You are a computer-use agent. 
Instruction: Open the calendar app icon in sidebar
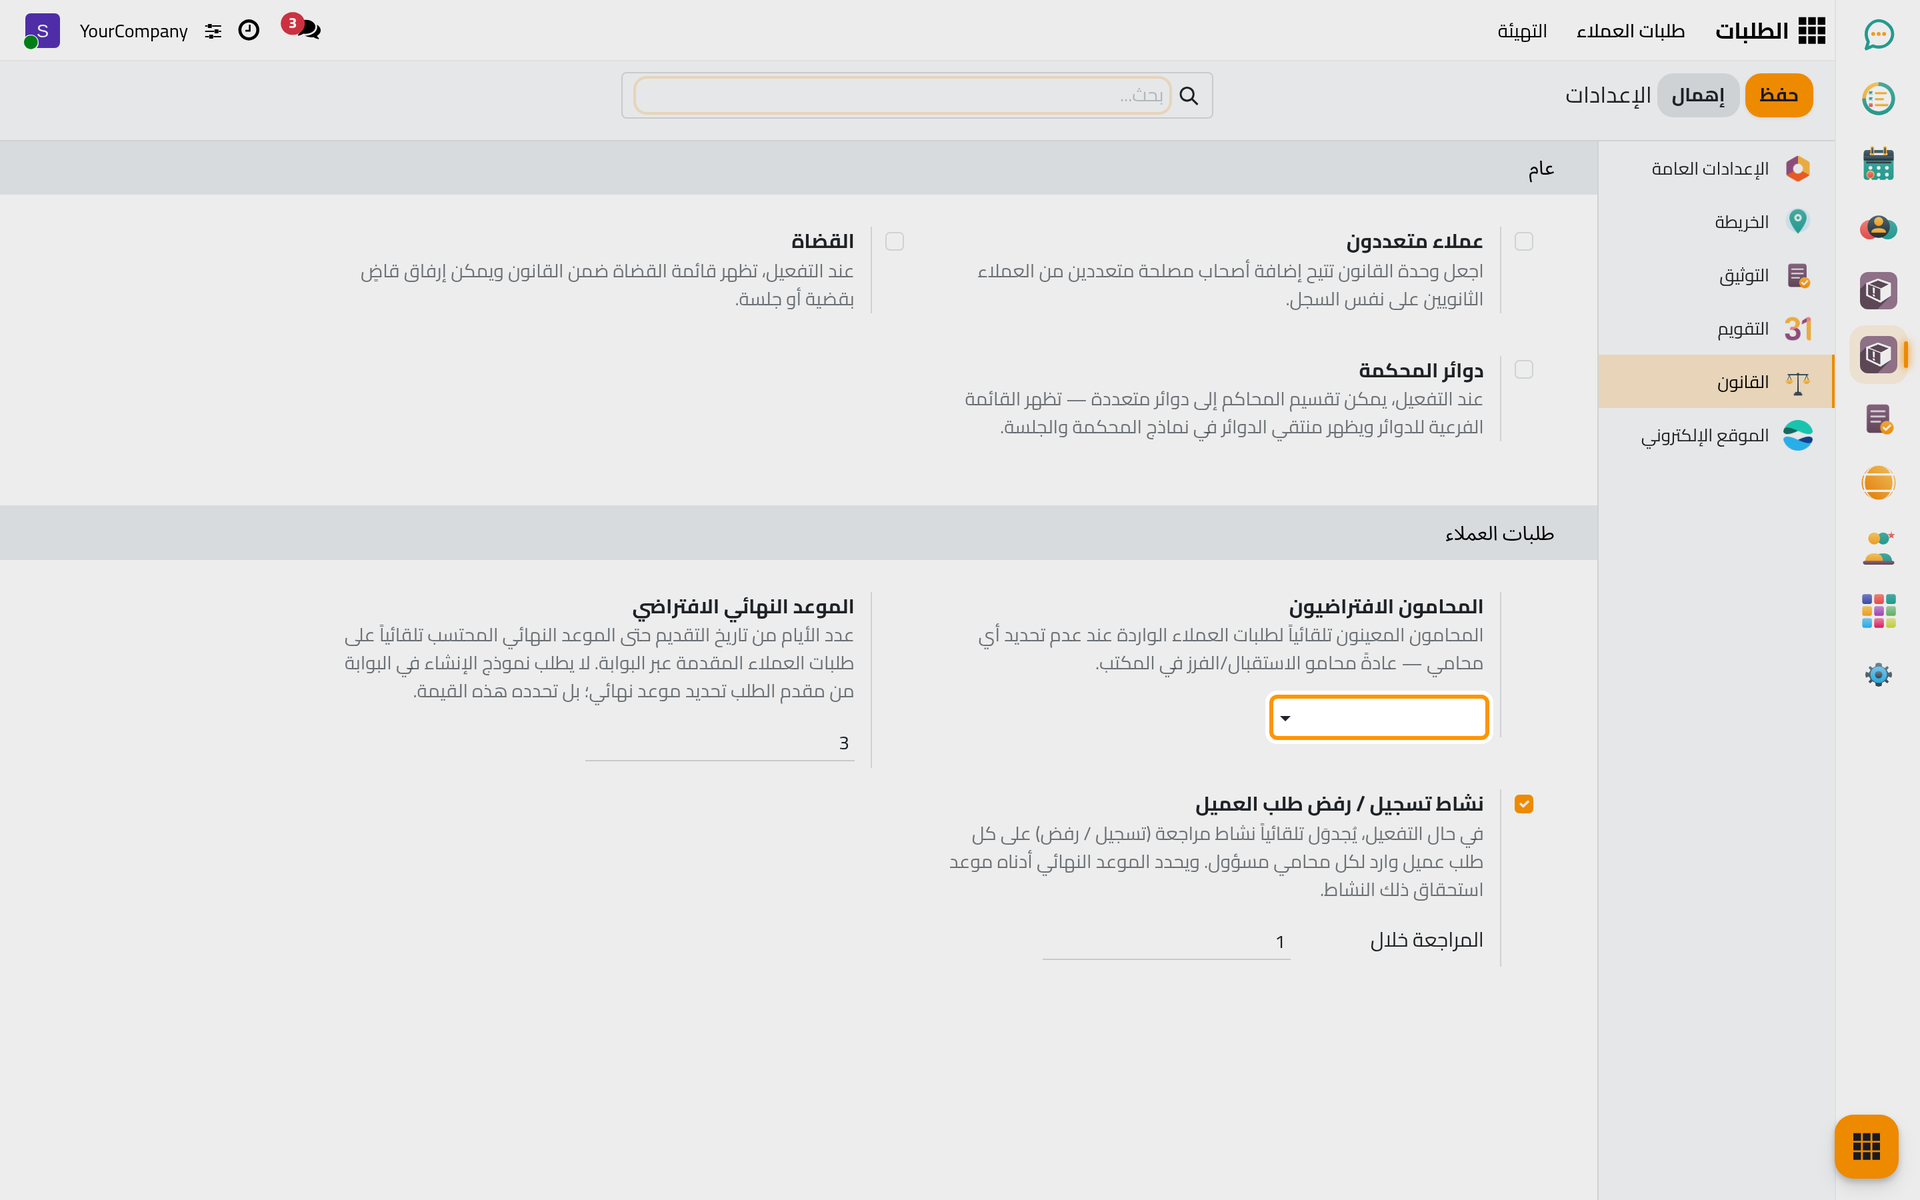(x=1878, y=163)
